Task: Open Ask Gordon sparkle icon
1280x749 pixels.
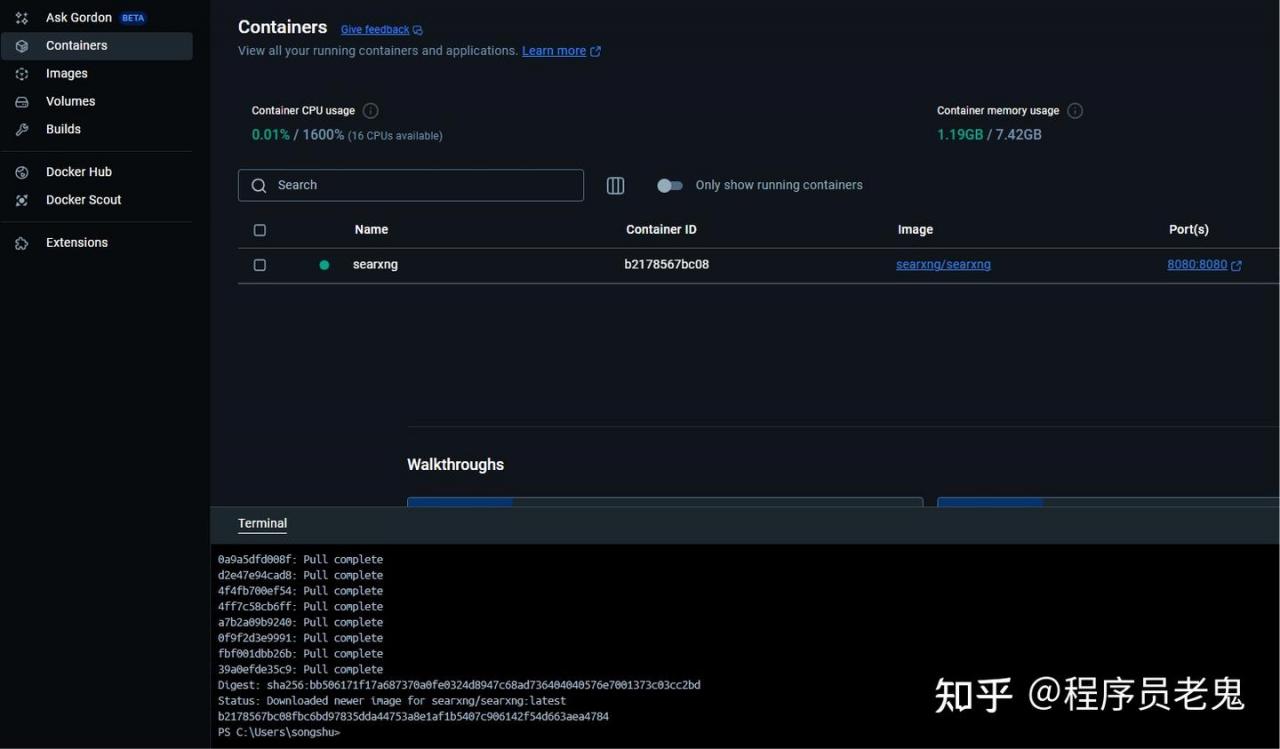Action: pos(22,18)
